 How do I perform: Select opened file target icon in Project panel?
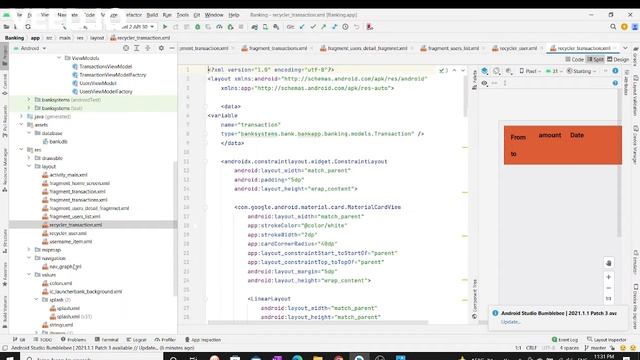126,48
